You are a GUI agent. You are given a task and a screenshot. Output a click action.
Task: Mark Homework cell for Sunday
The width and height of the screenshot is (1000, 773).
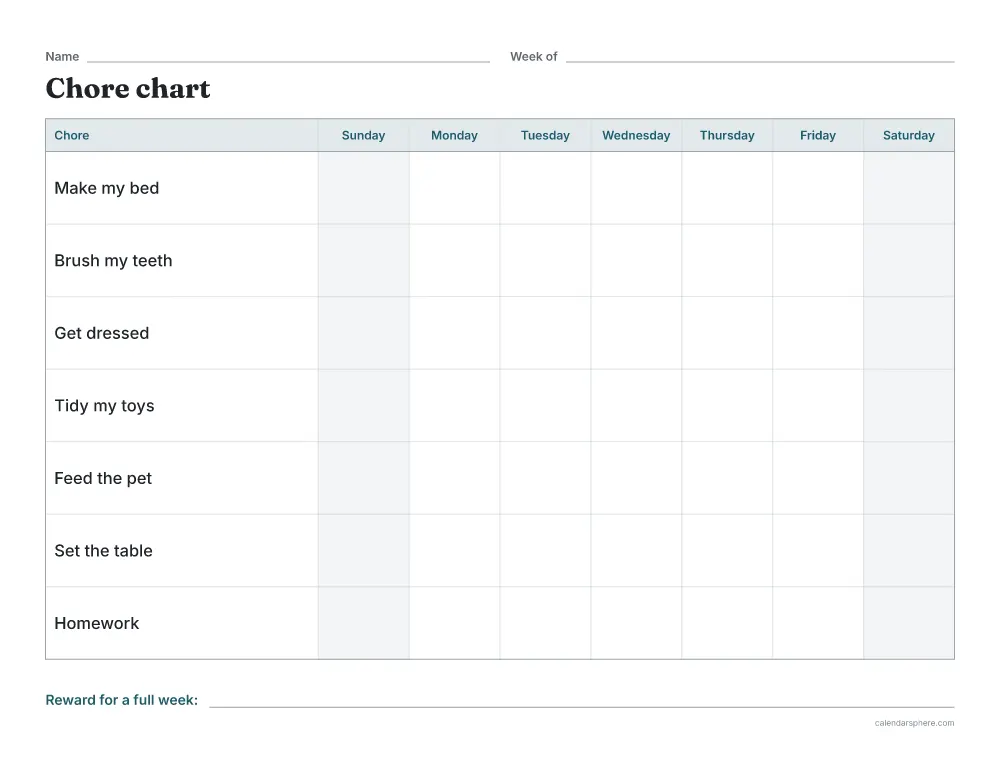pos(364,623)
